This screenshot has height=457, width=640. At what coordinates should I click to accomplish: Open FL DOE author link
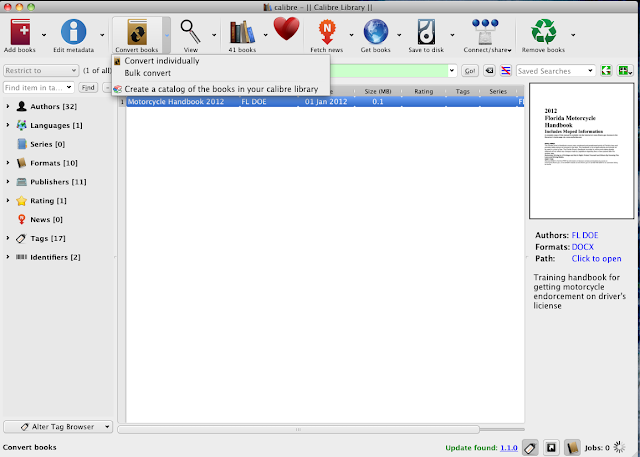coord(584,235)
